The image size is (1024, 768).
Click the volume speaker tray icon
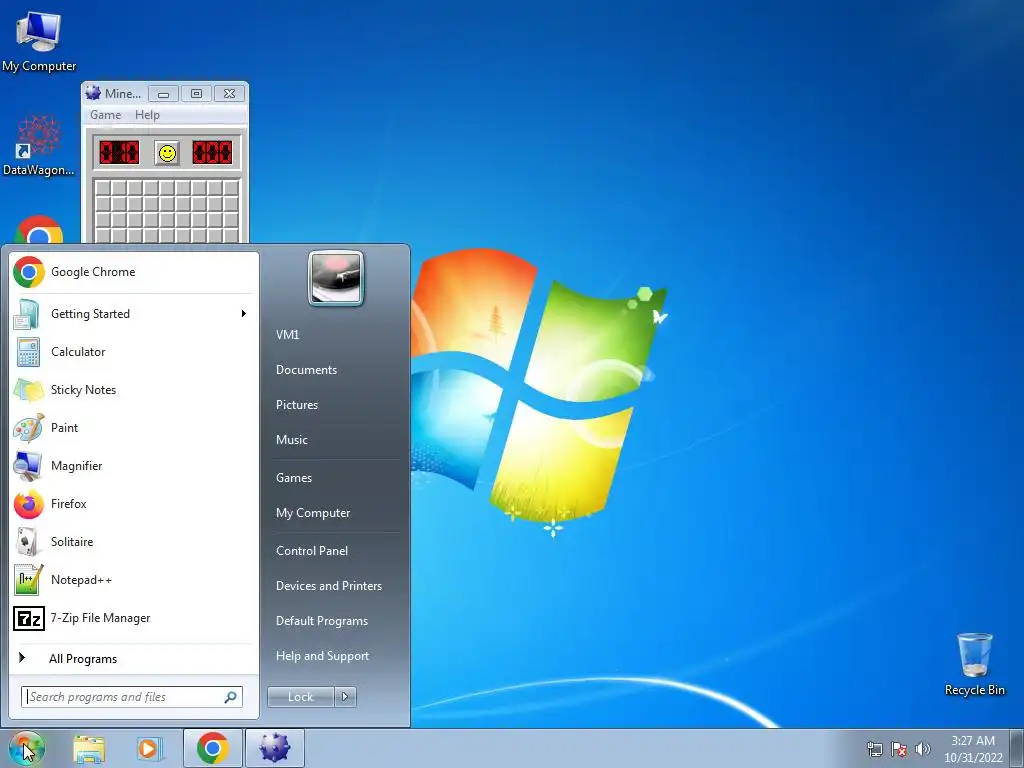(x=922, y=749)
